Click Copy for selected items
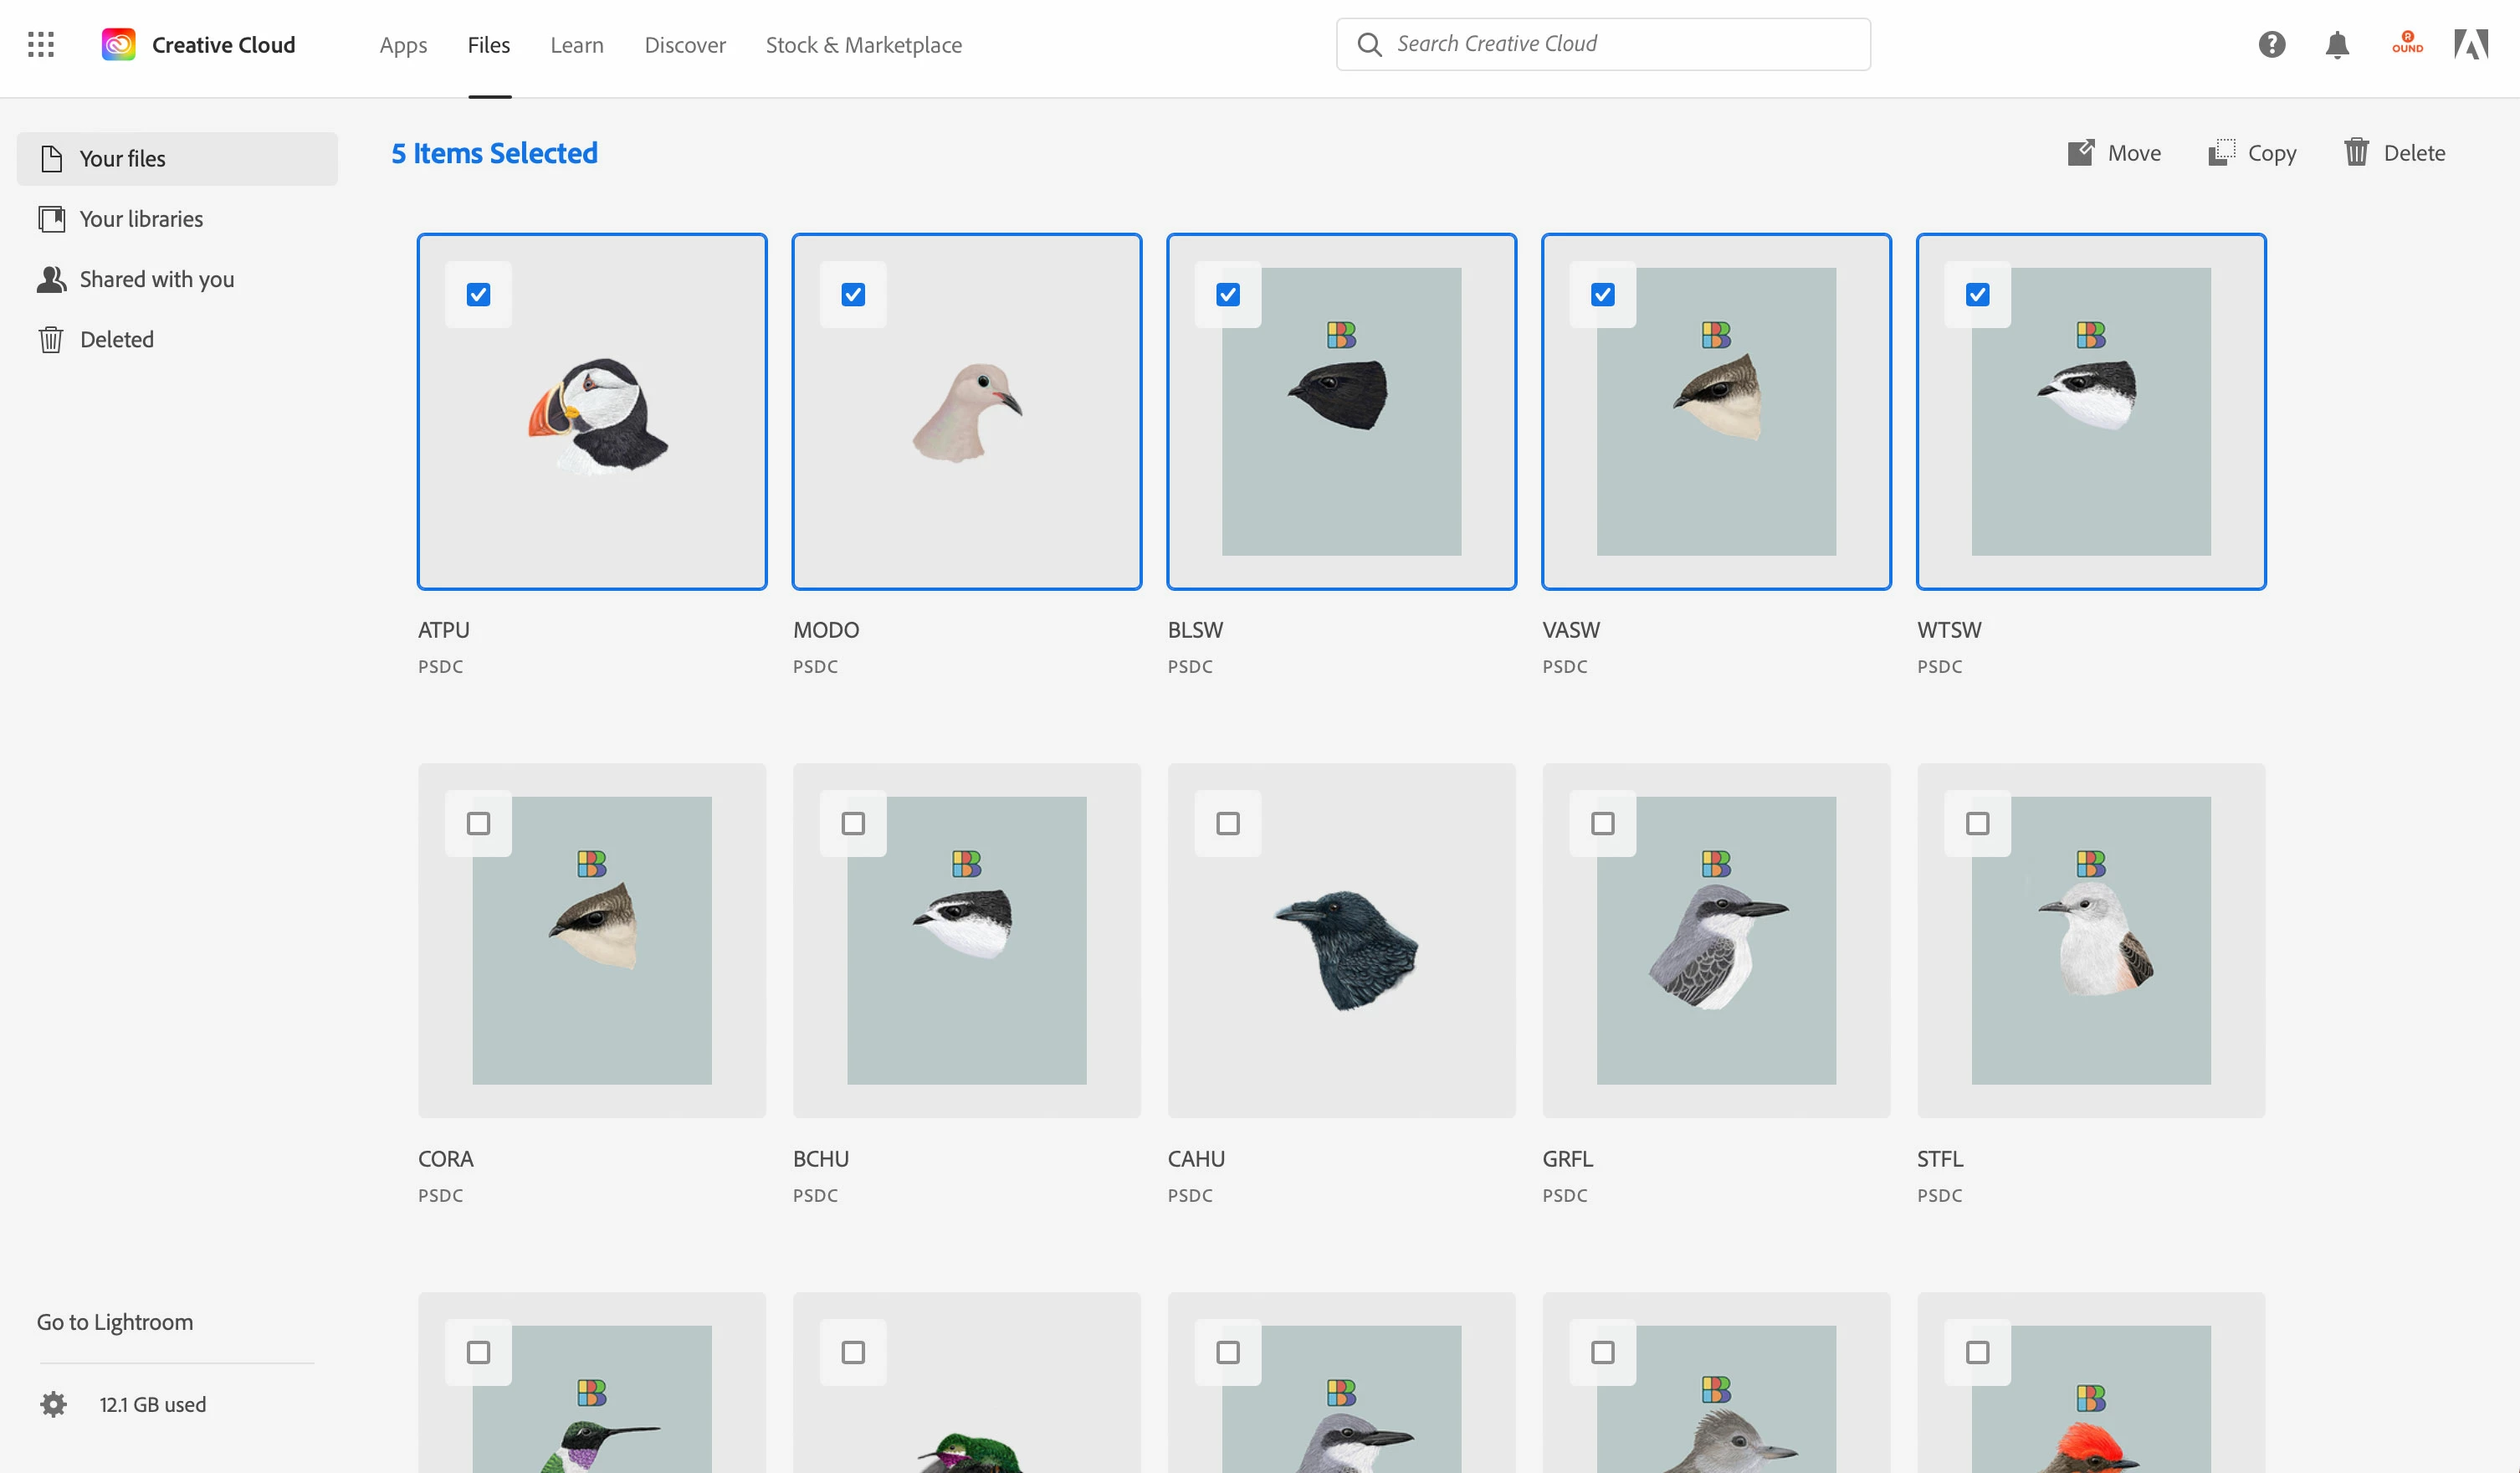This screenshot has height=1473, width=2520. click(2252, 152)
